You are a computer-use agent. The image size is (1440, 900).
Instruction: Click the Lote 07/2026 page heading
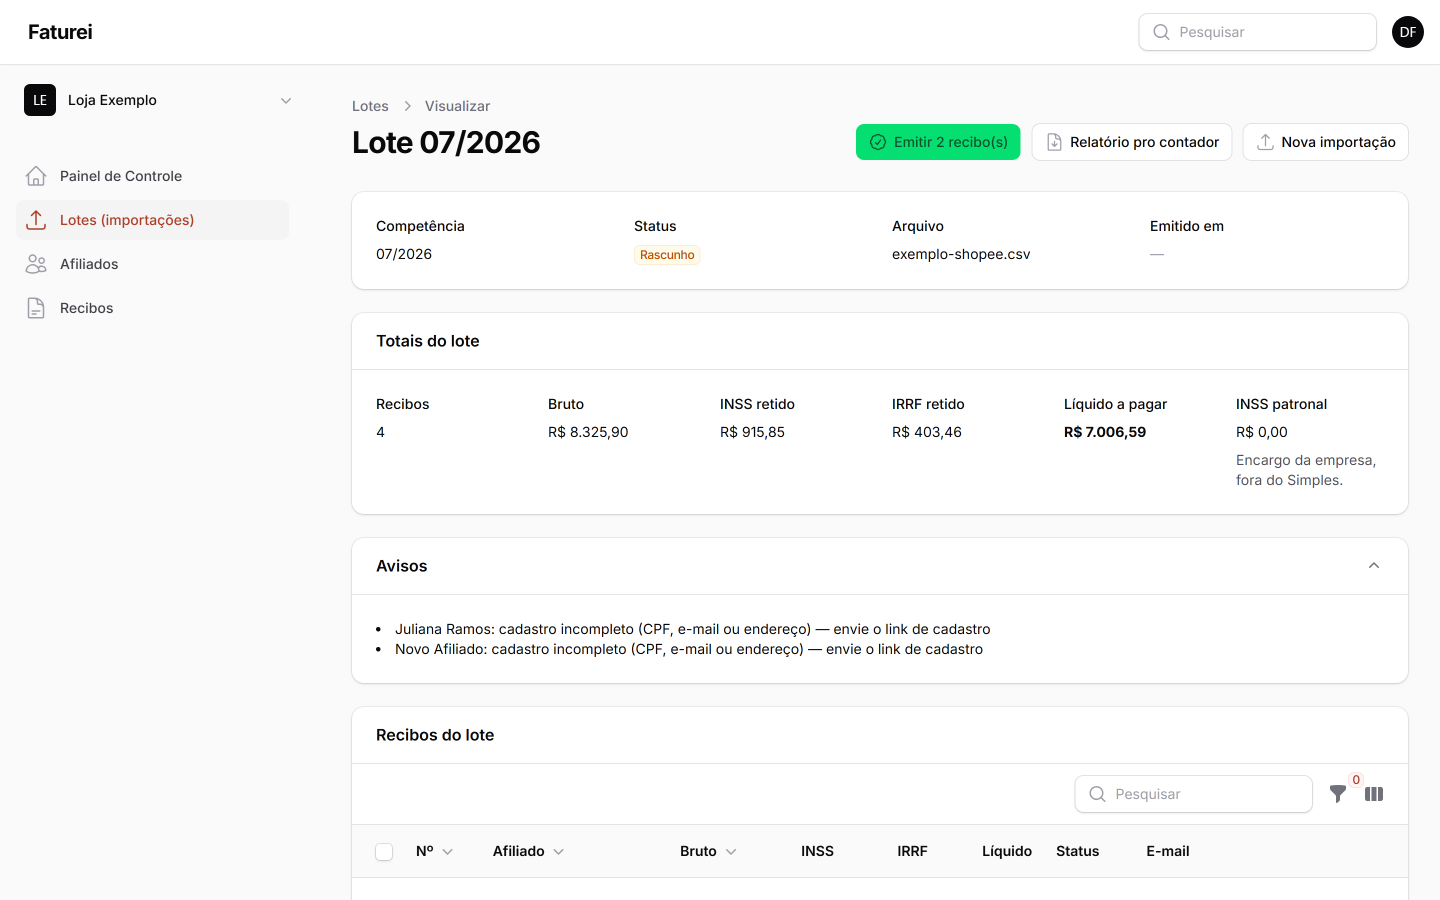(446, 142)
